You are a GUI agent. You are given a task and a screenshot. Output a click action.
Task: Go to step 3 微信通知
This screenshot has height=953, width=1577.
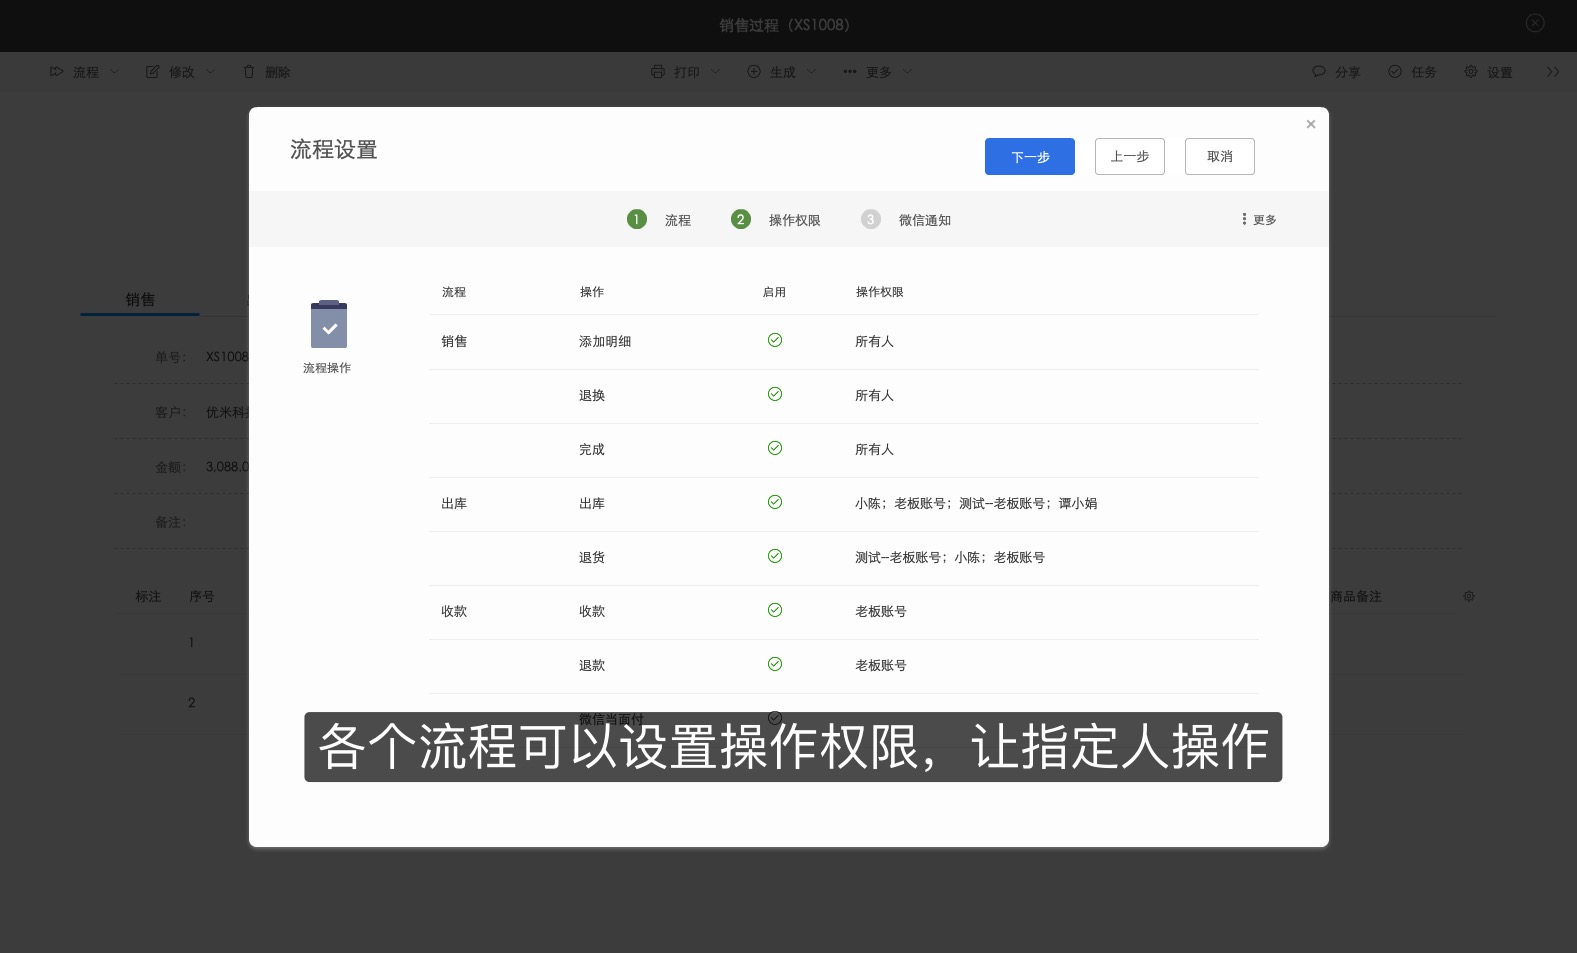[x=905, y=220]
